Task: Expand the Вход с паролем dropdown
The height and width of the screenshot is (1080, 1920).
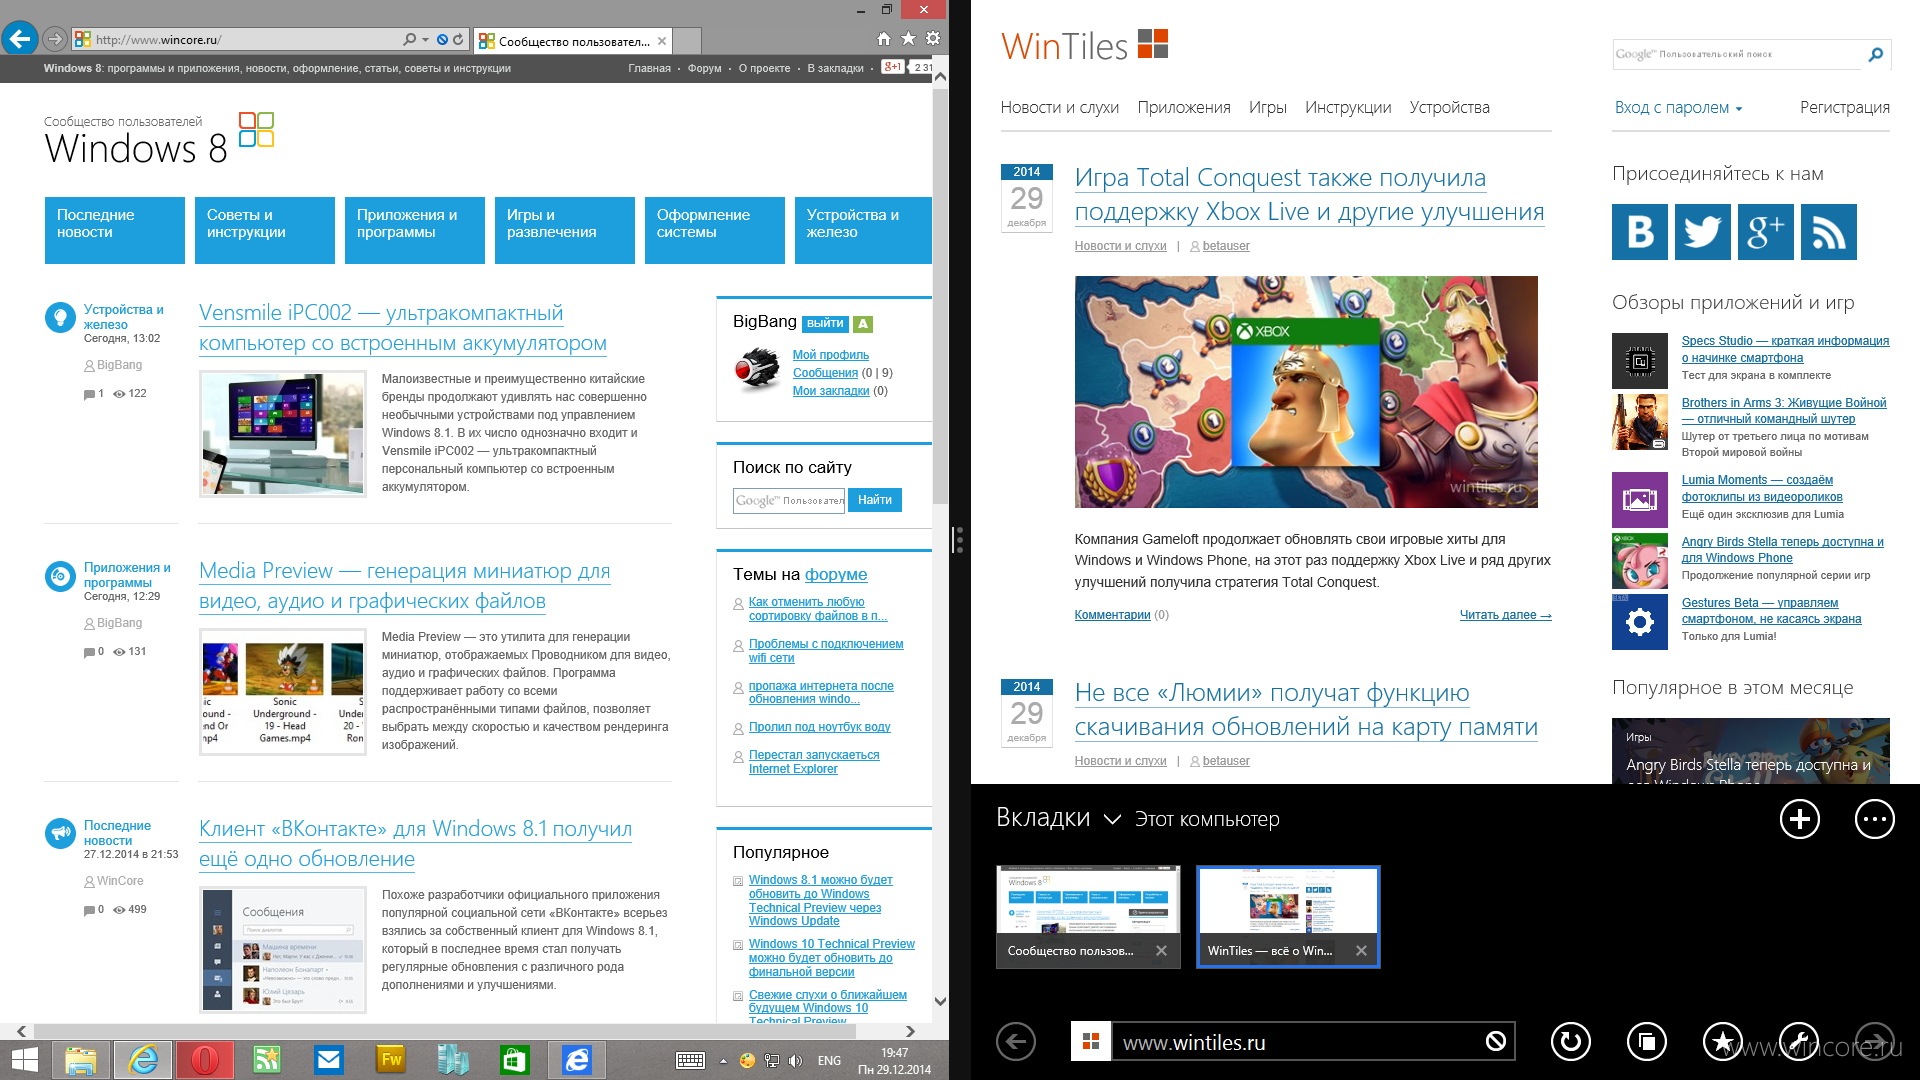Action: (1678, 107)
